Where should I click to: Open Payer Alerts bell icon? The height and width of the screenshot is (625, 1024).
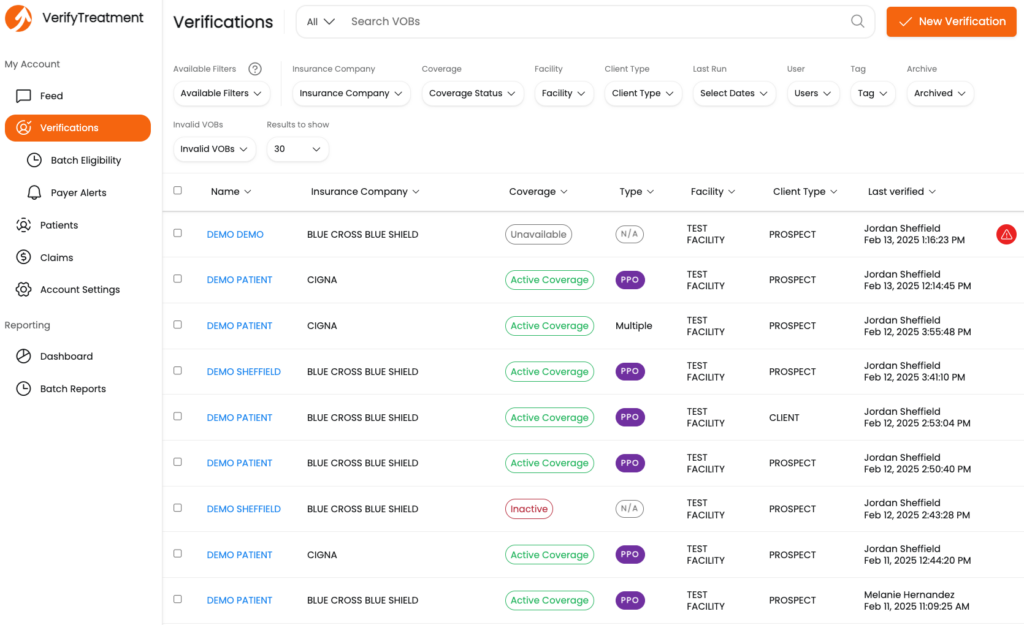click(x=33, y=192)
